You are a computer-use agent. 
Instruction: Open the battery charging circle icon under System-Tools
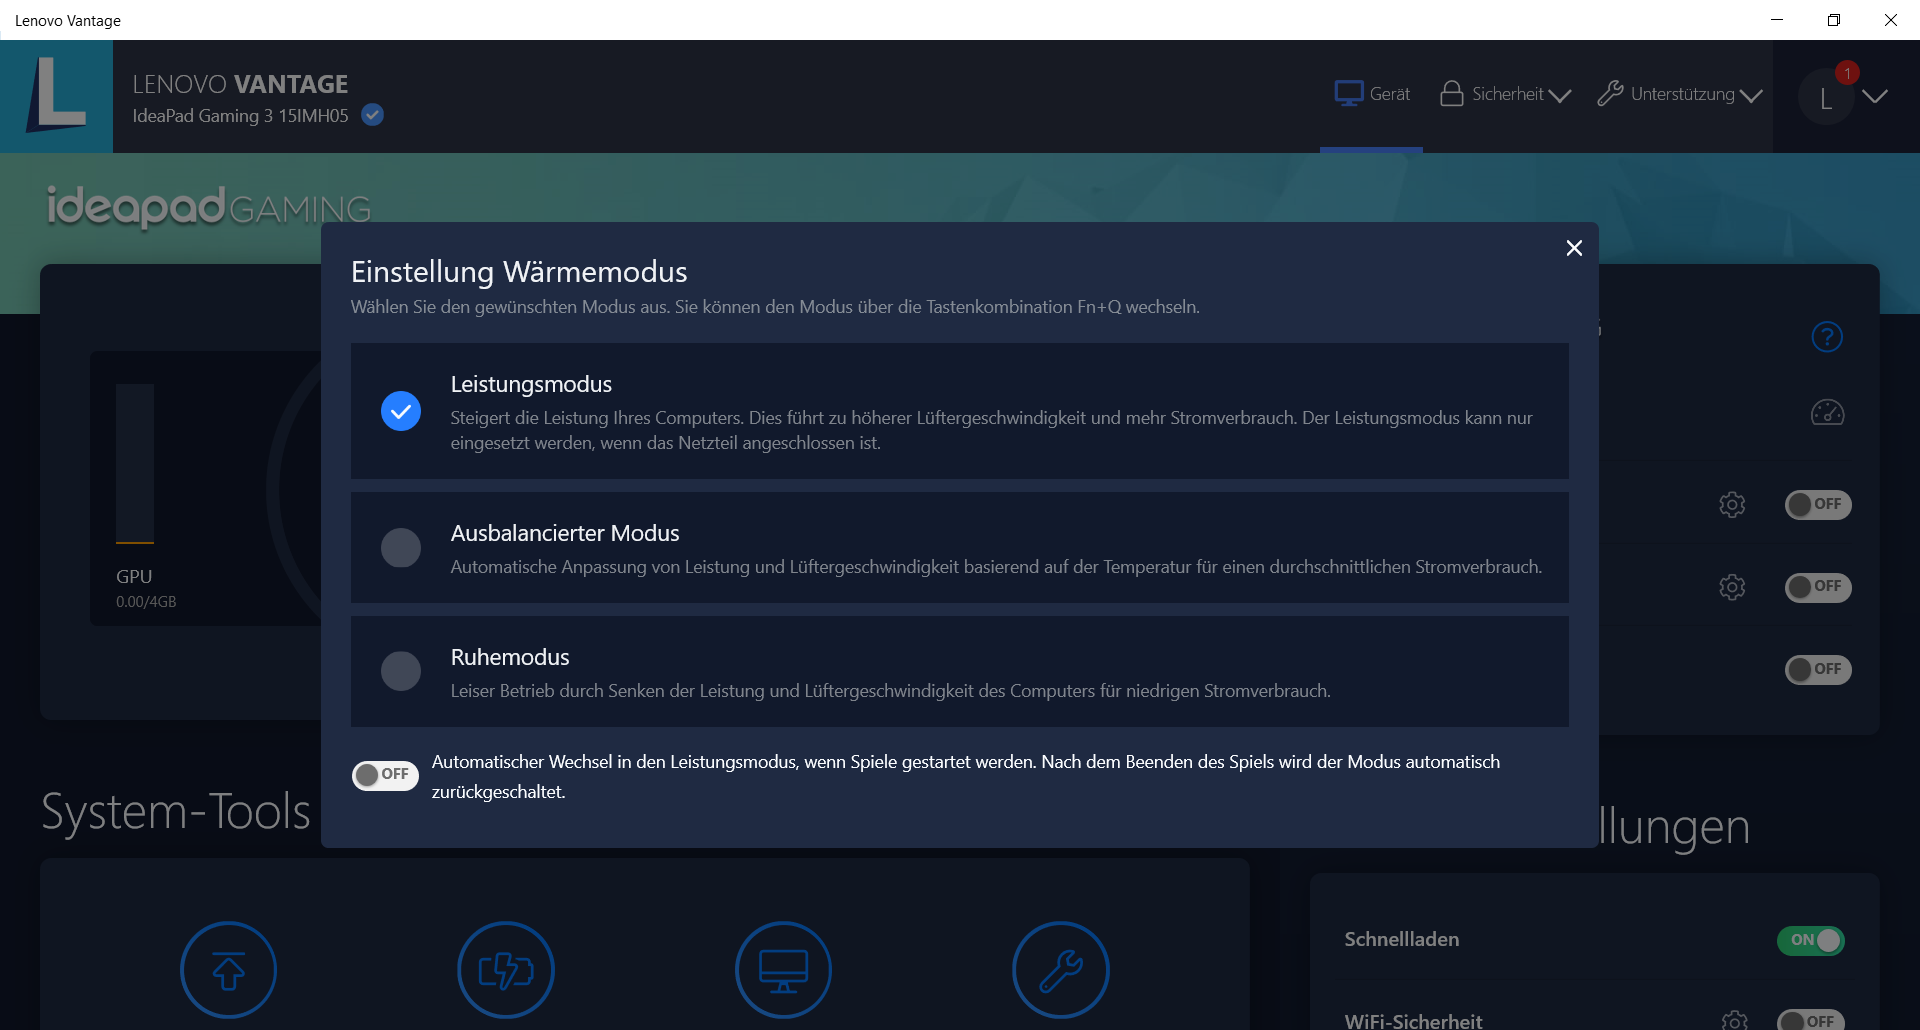coord(506,970)
